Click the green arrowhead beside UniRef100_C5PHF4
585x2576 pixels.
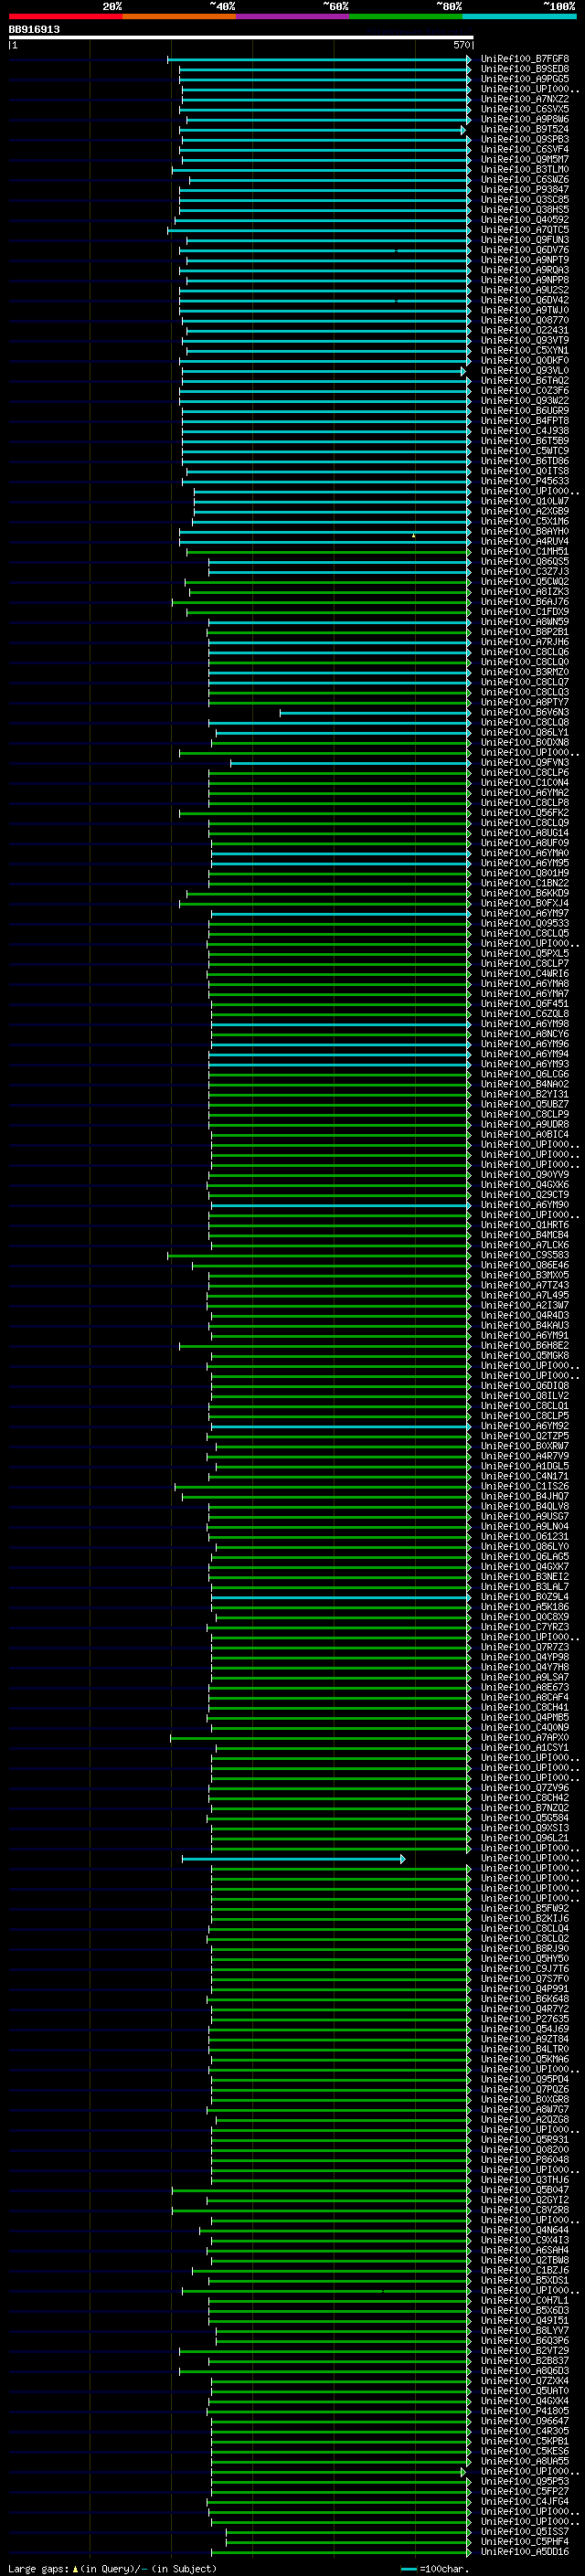[469, 2541]
